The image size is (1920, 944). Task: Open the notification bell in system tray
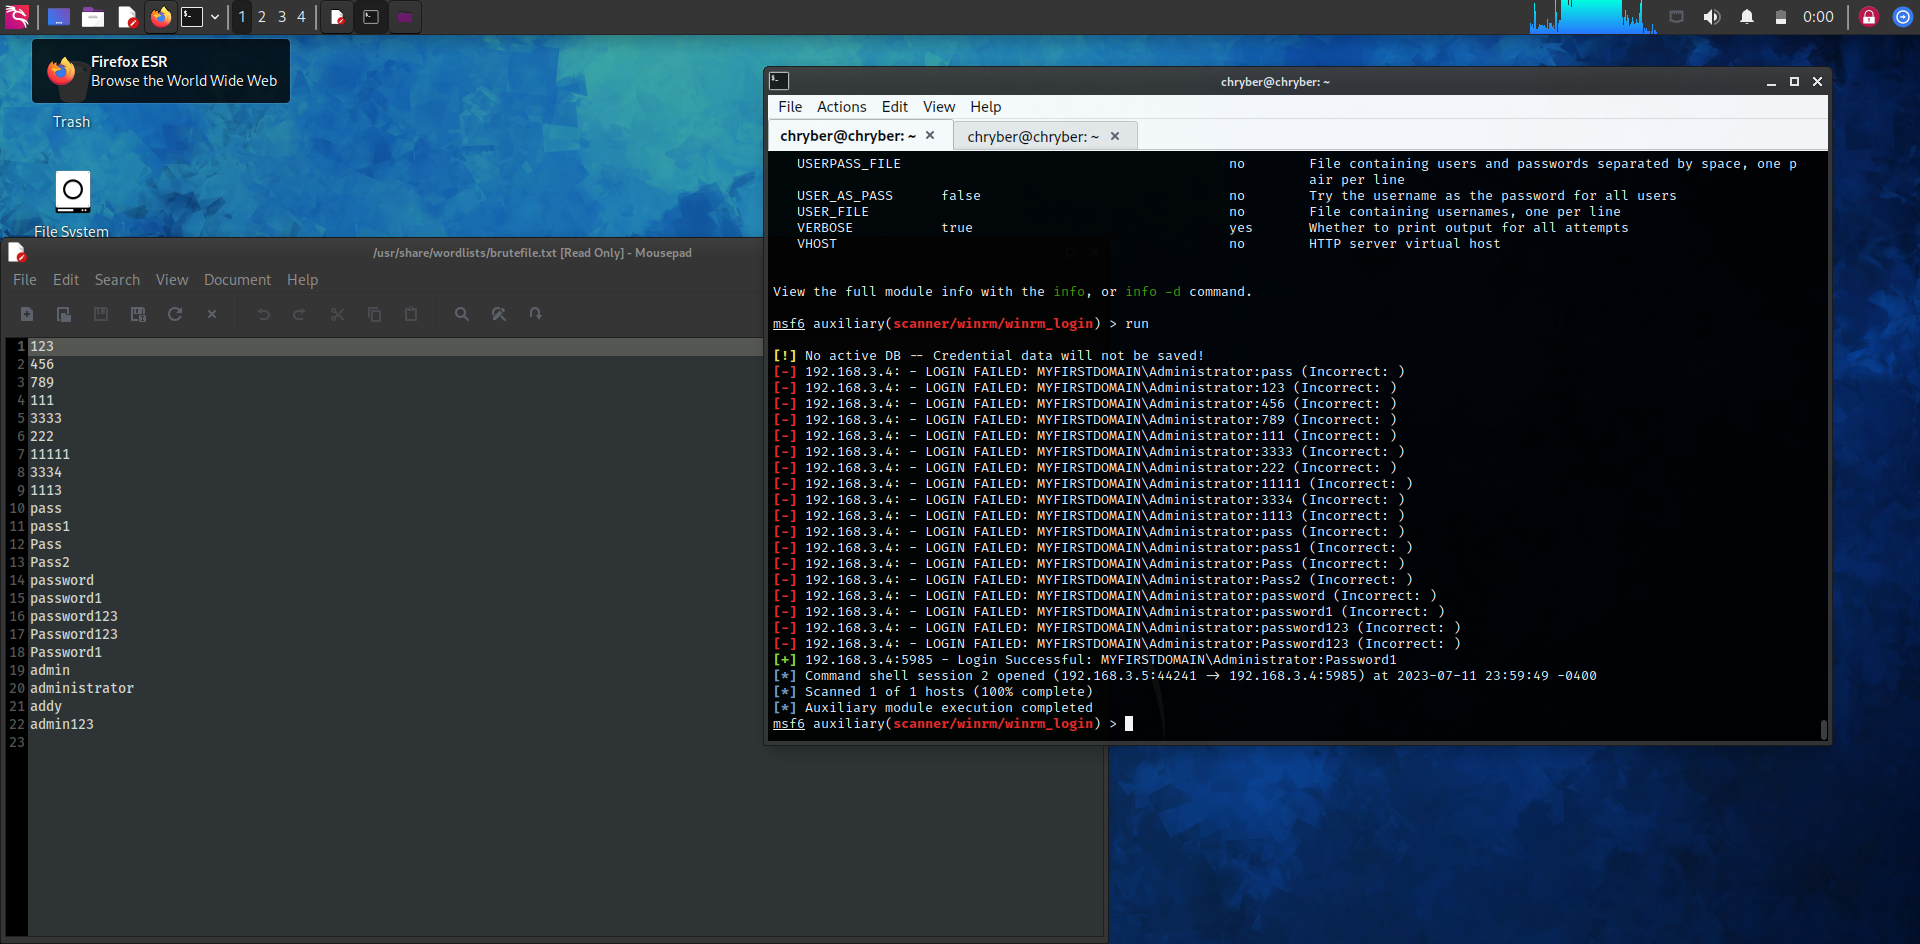coord(1748,17)
